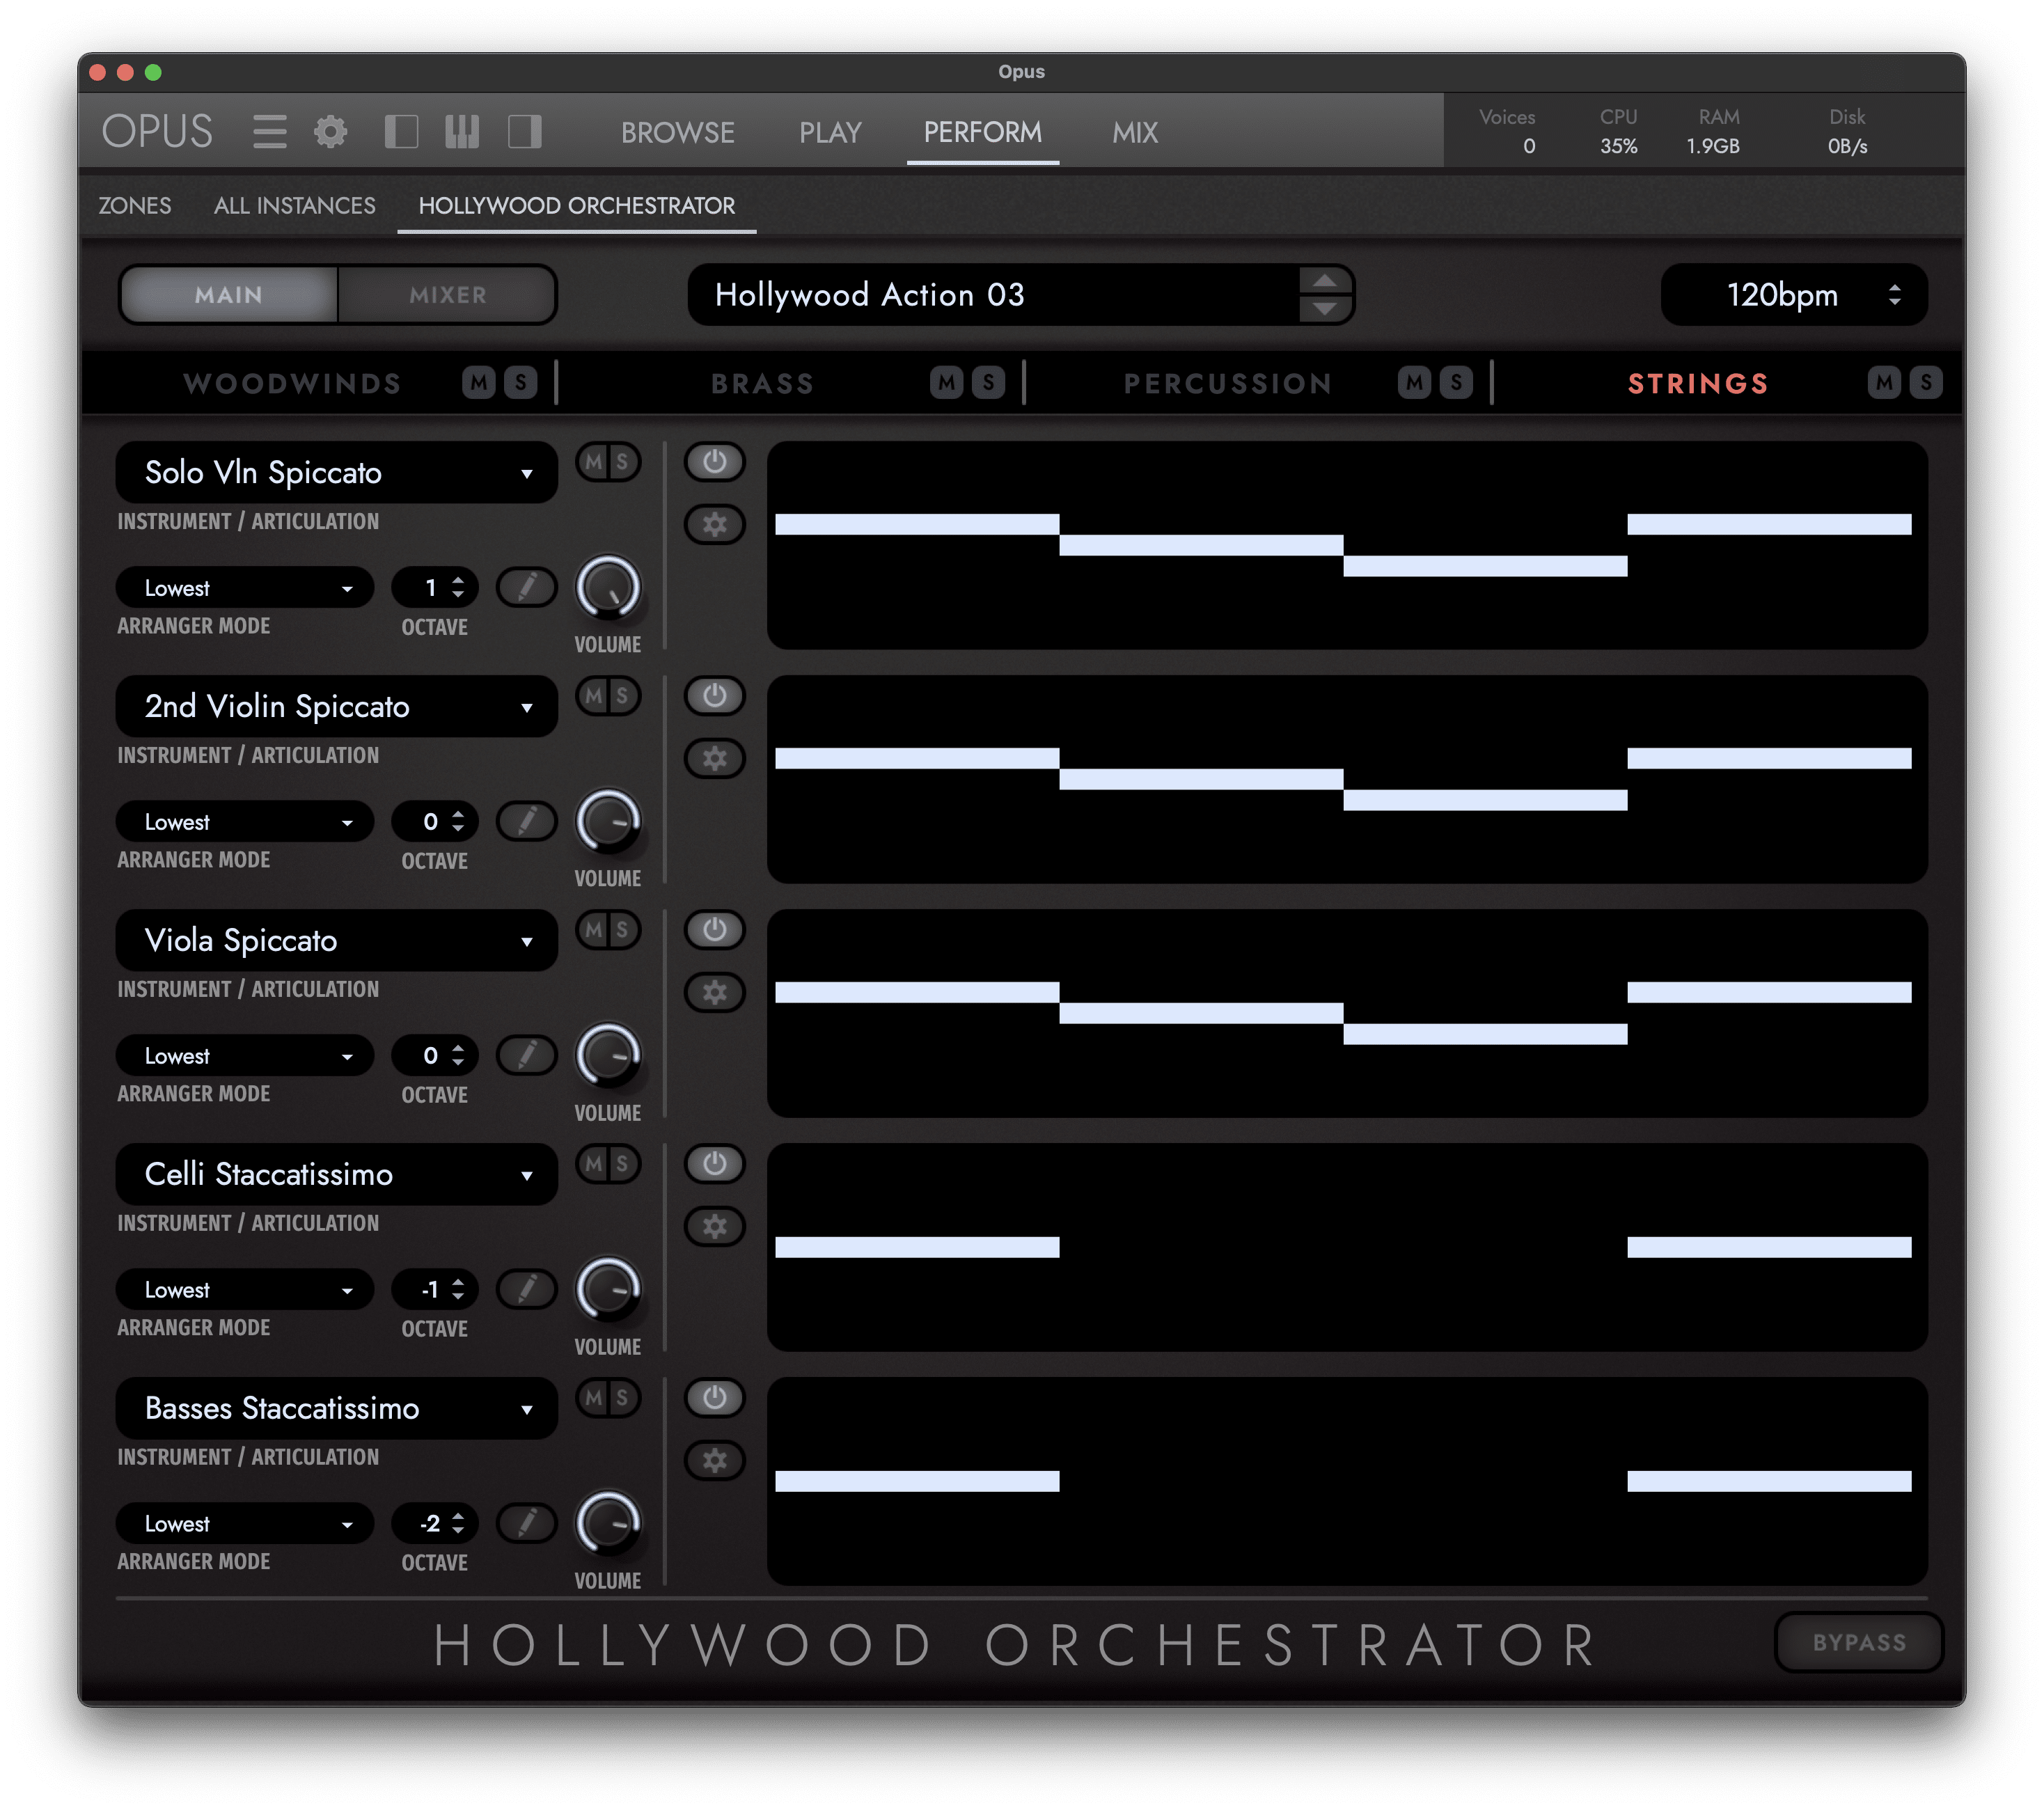Solo the Woodwinds section

pos(521,382)
